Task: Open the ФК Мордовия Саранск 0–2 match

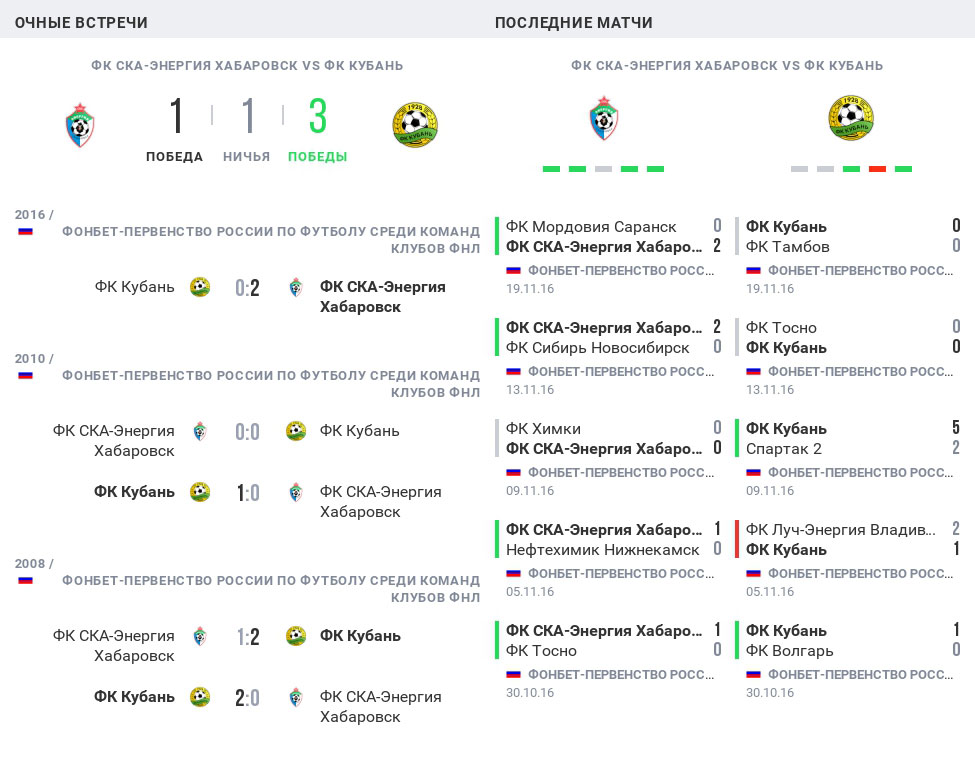Action: tap(612, 236)
